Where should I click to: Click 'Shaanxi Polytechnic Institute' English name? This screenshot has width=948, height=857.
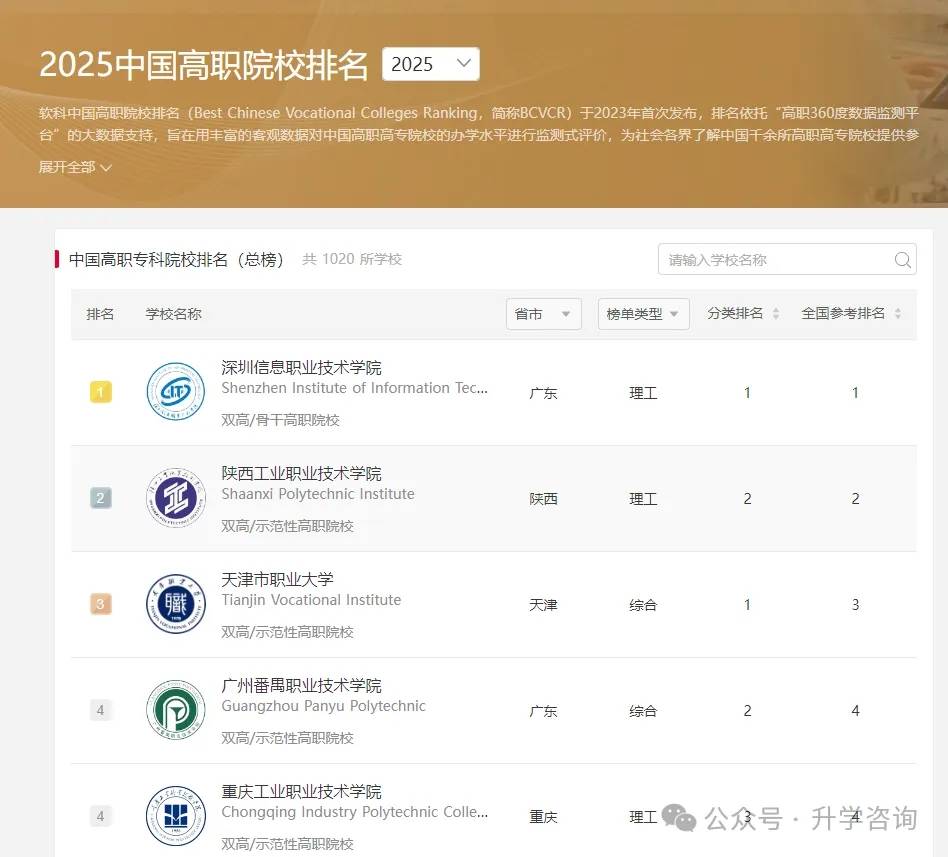click(x=318, y=494)
